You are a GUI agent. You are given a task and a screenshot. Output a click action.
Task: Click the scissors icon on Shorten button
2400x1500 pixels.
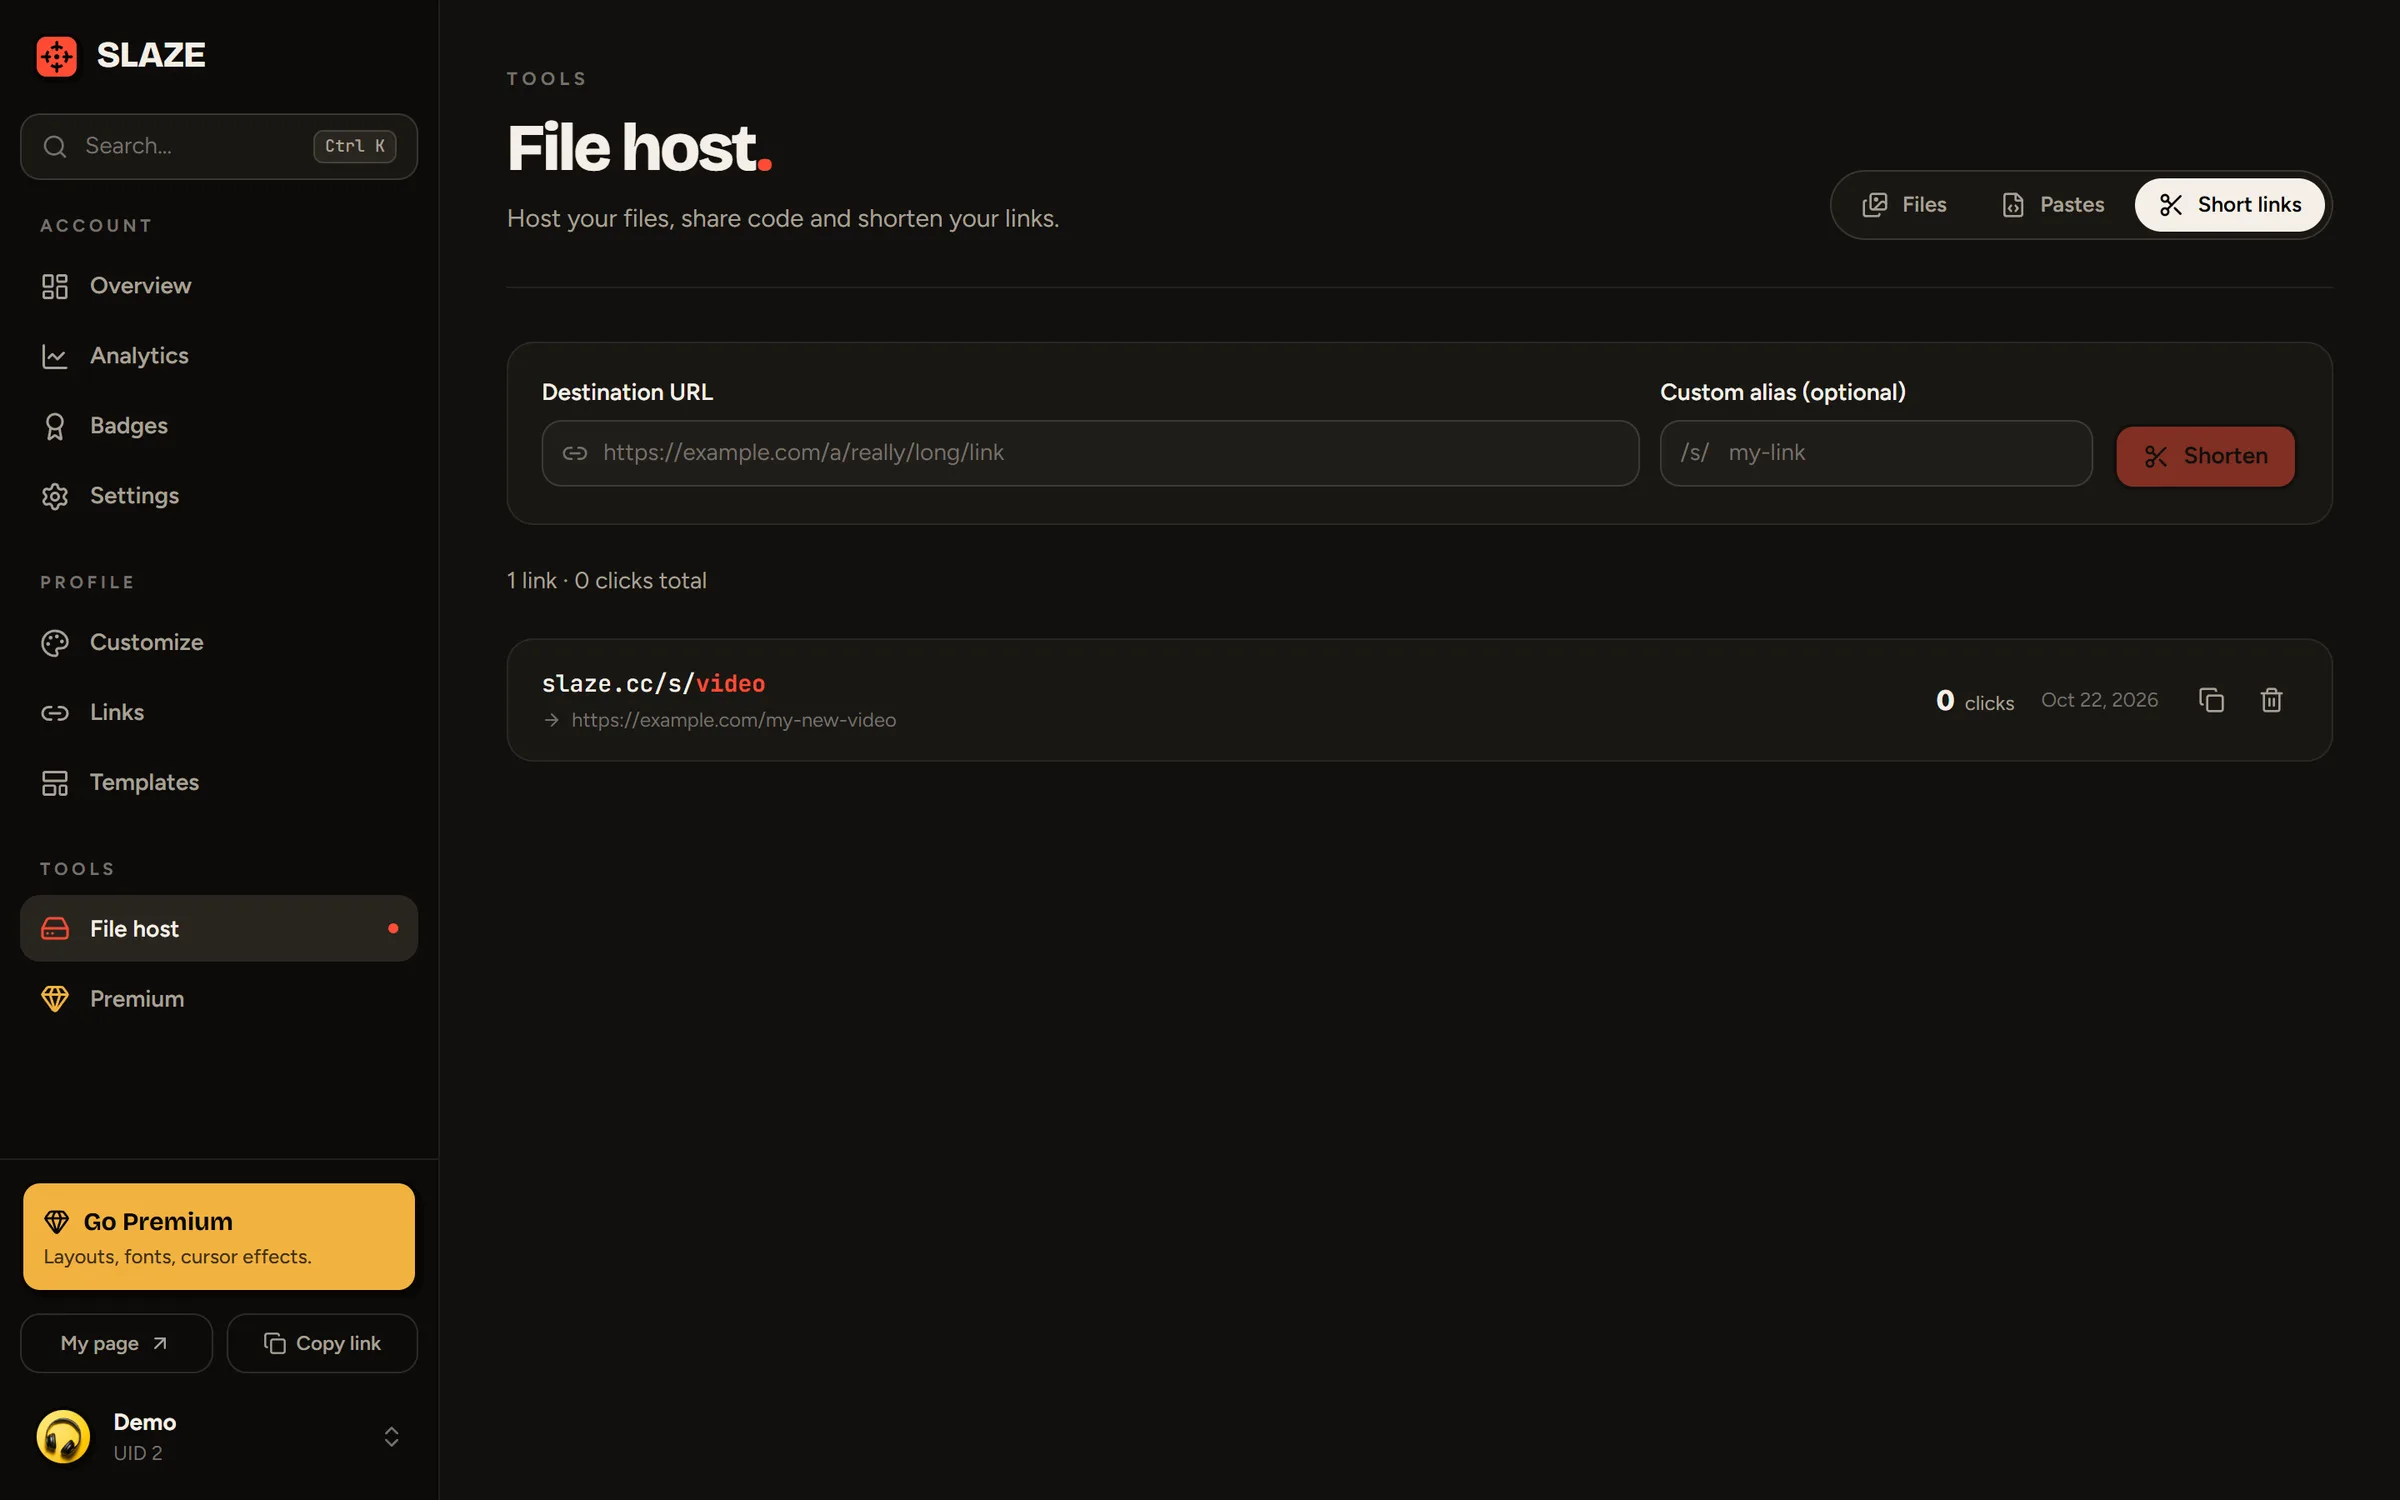pos(2156,457)
